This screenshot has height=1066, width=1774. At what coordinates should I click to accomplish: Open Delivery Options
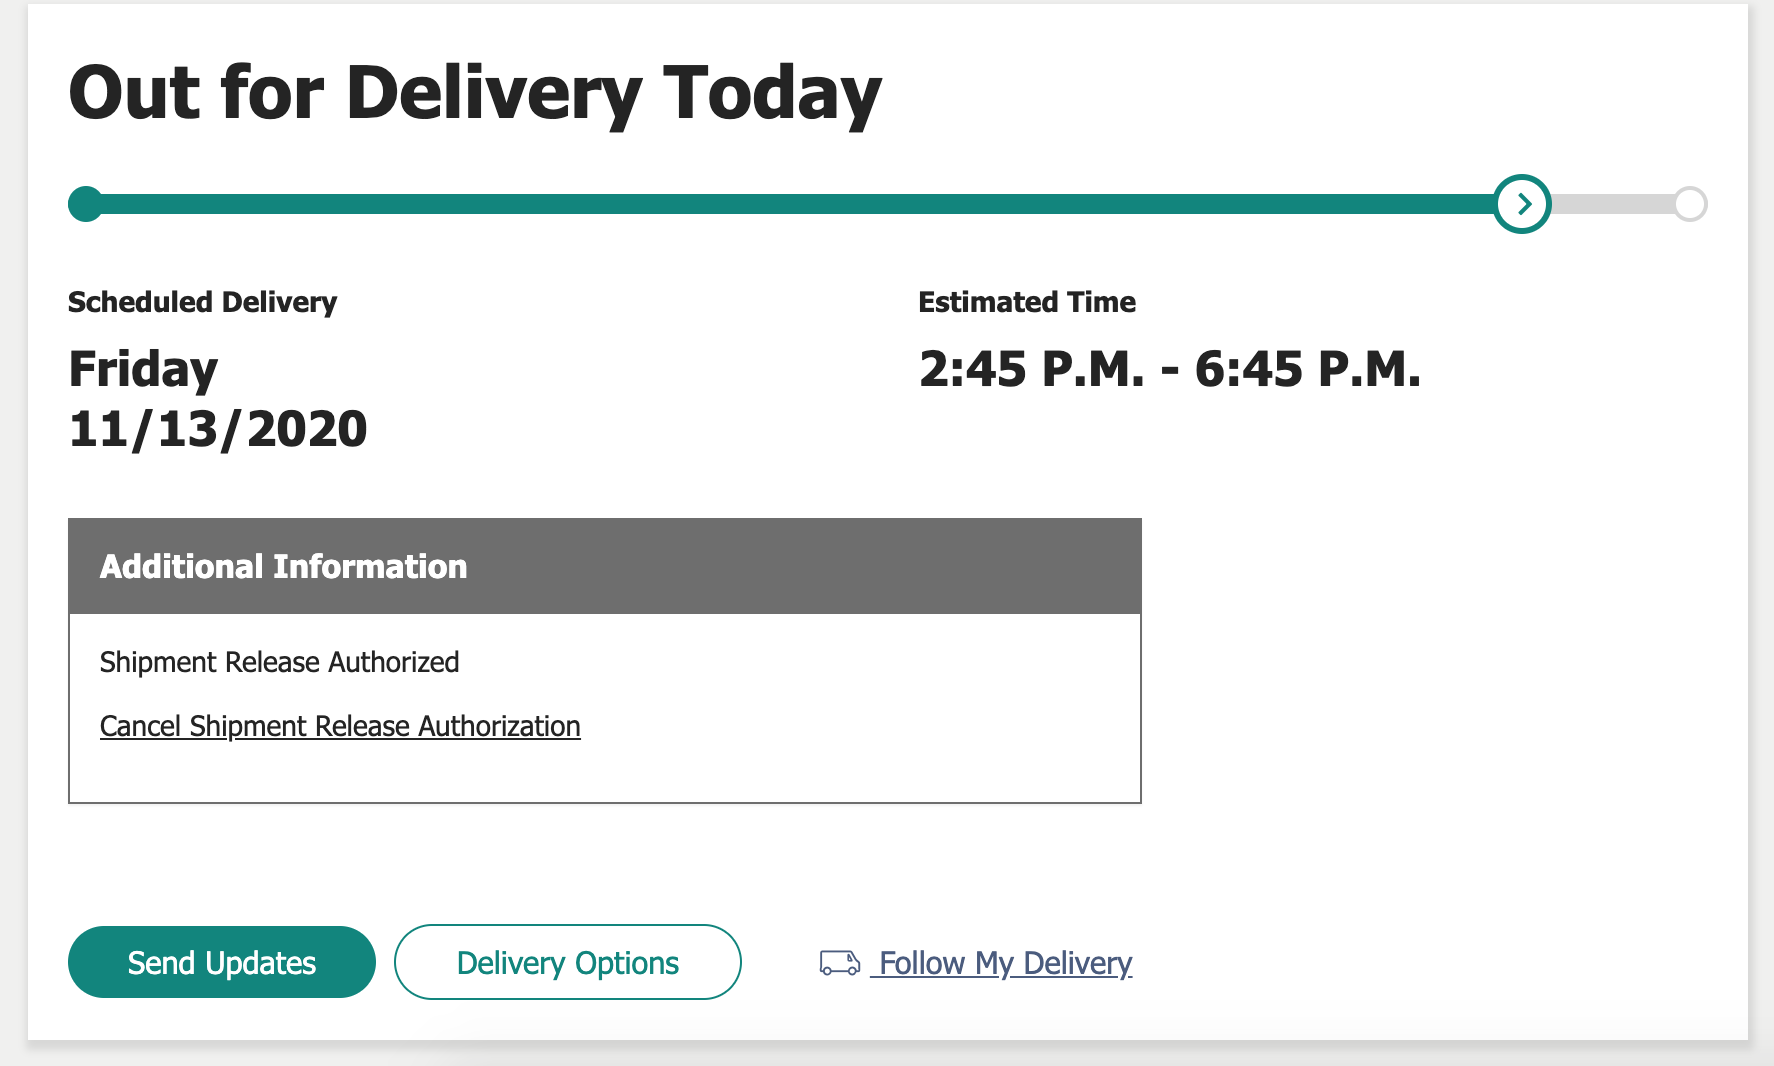[567, 962]
